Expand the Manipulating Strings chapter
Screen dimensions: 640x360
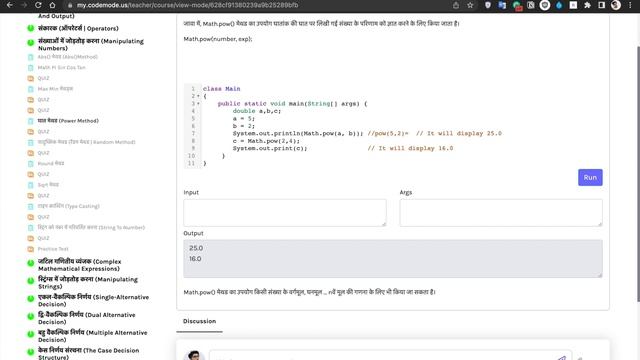[88, 283]
